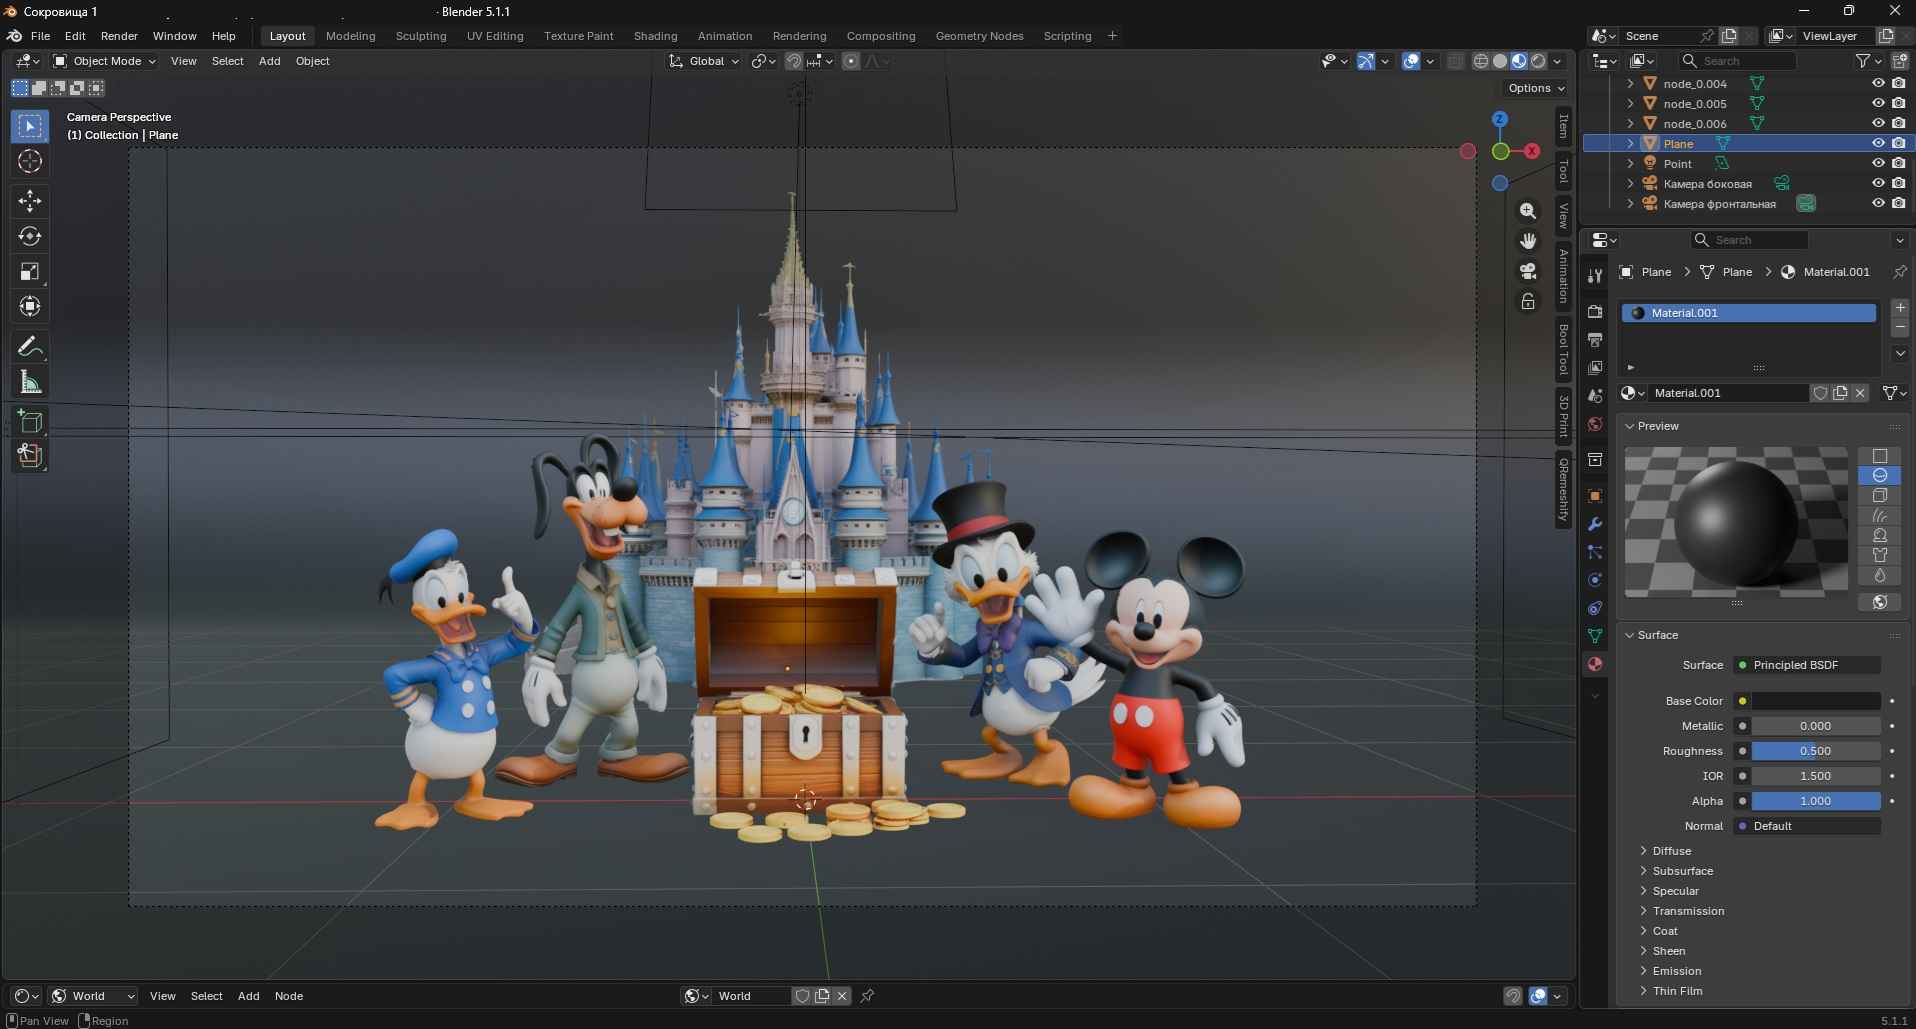Toggle the camera view icon
The height and width of the screenshot is (1029, 1916).
tap(1528, 271)
